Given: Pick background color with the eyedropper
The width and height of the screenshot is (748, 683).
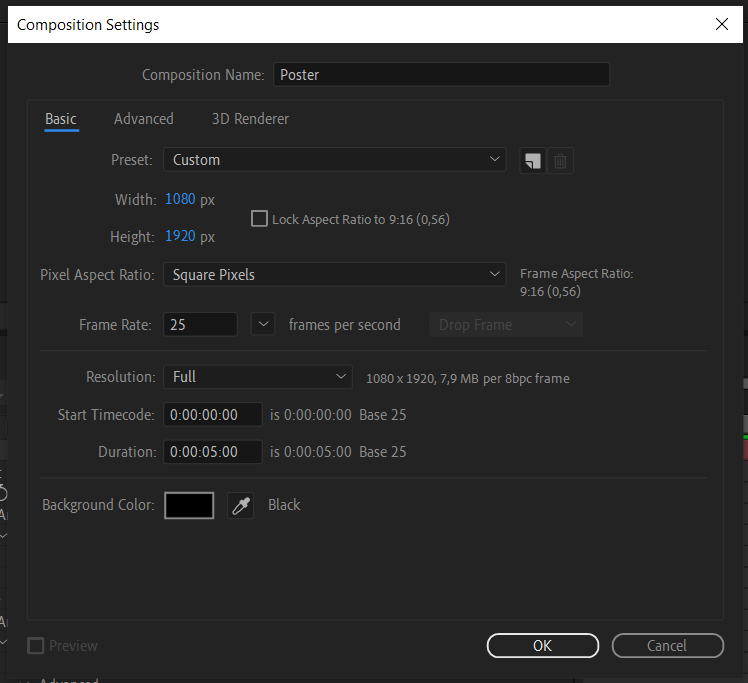Looking at the screenshot, I should click(240, 505).
